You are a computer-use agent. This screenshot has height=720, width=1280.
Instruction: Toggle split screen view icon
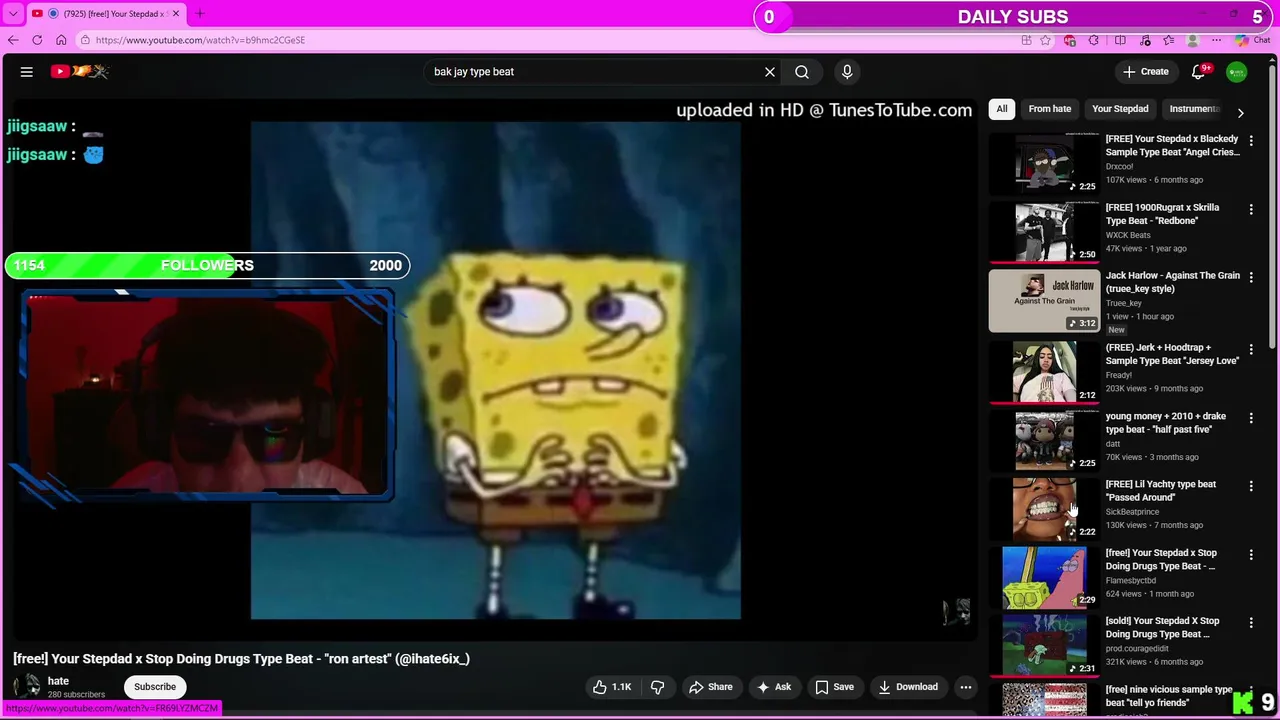[x=1120, y=40]
